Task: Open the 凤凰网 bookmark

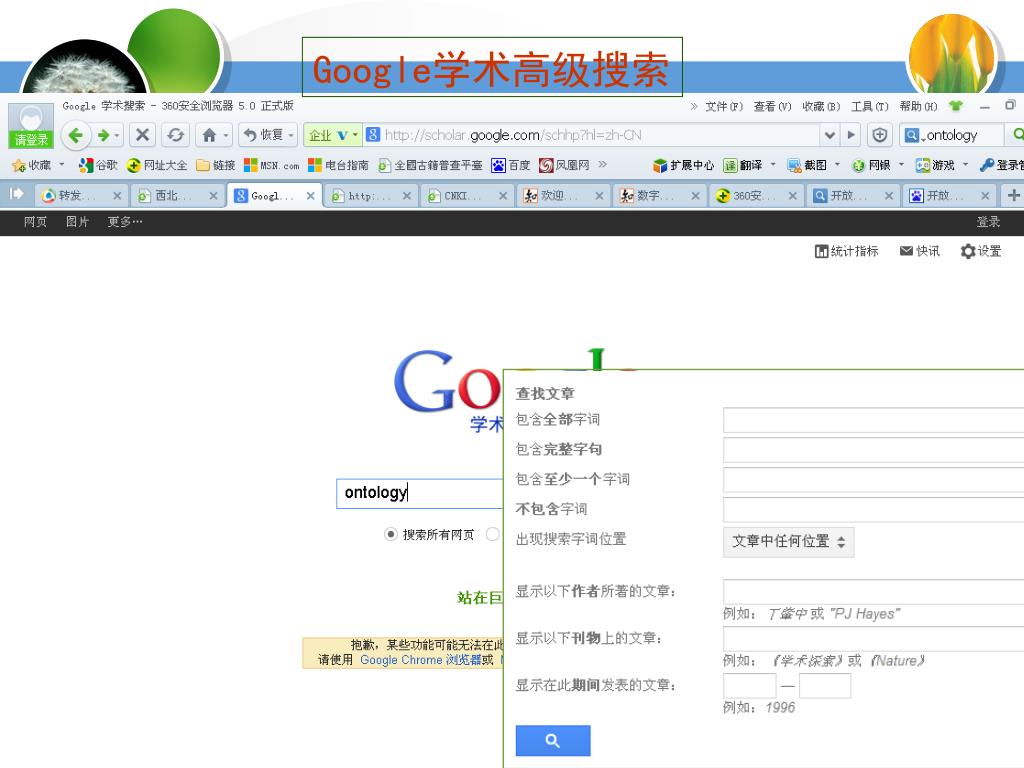Action: pos(564,165)
